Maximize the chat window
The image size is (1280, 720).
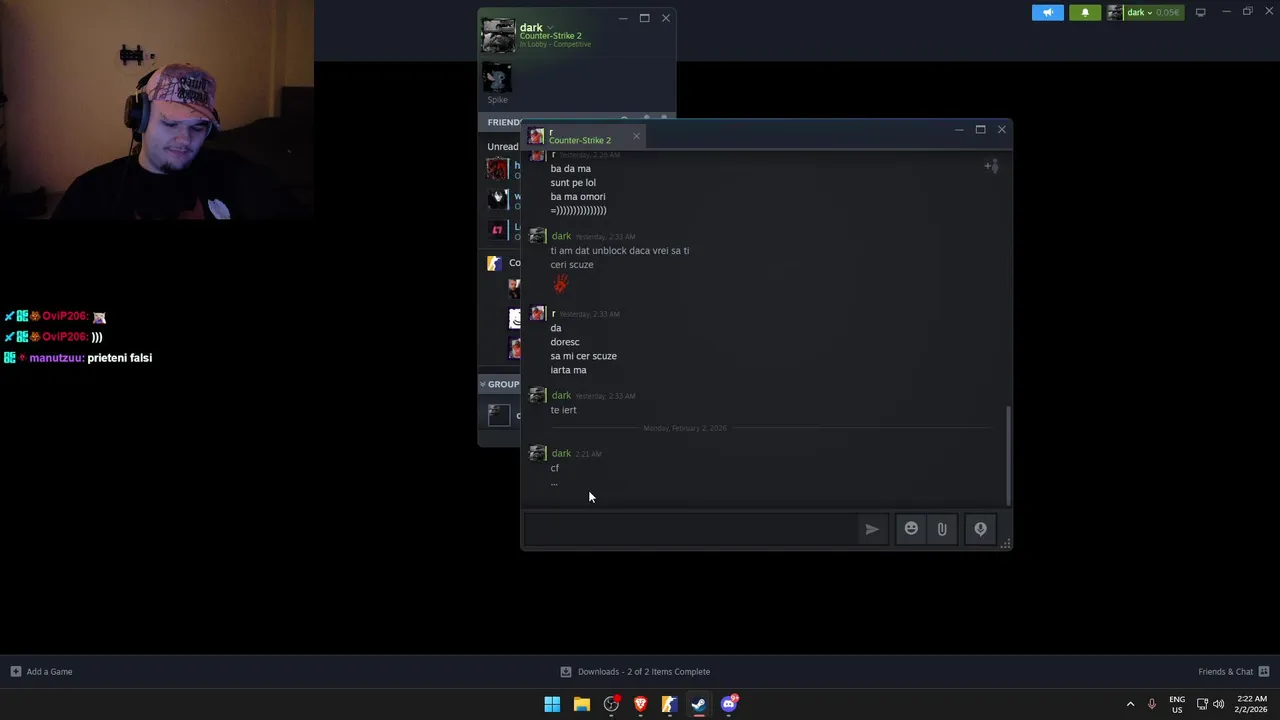coord(980,129)
